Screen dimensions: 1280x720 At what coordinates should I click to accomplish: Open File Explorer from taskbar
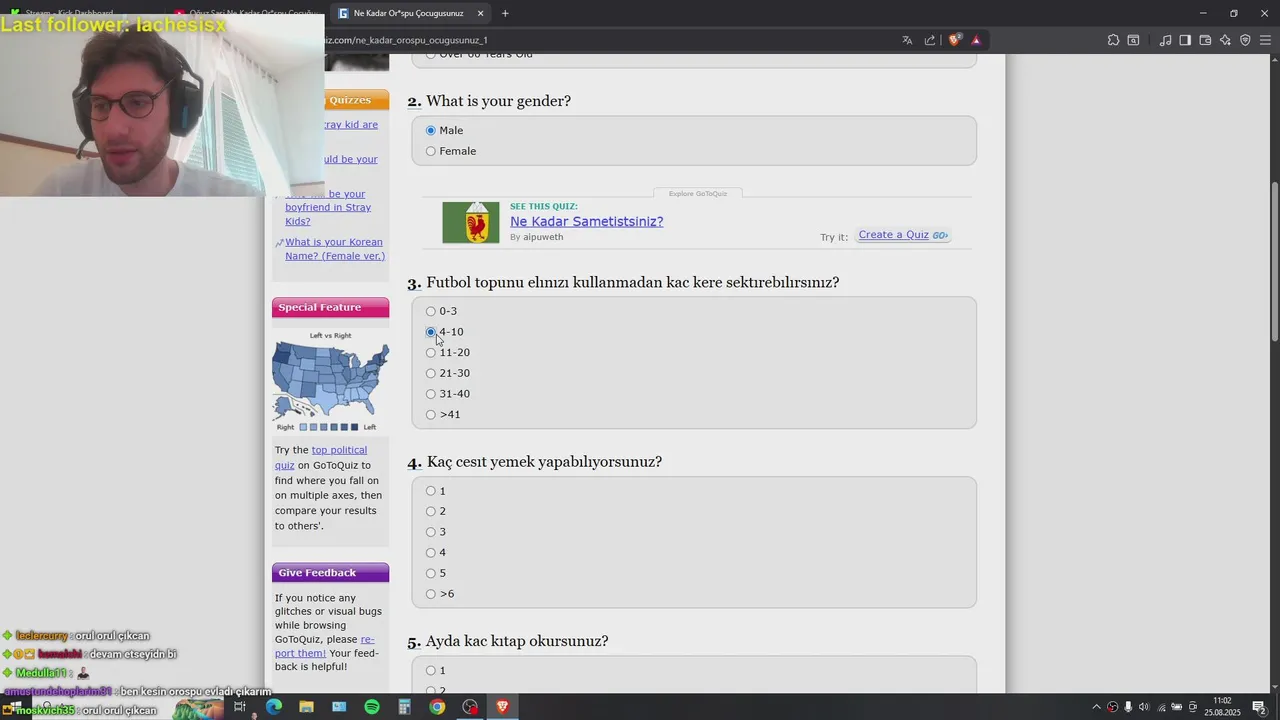pyautogui.click(x=306, y=707)
